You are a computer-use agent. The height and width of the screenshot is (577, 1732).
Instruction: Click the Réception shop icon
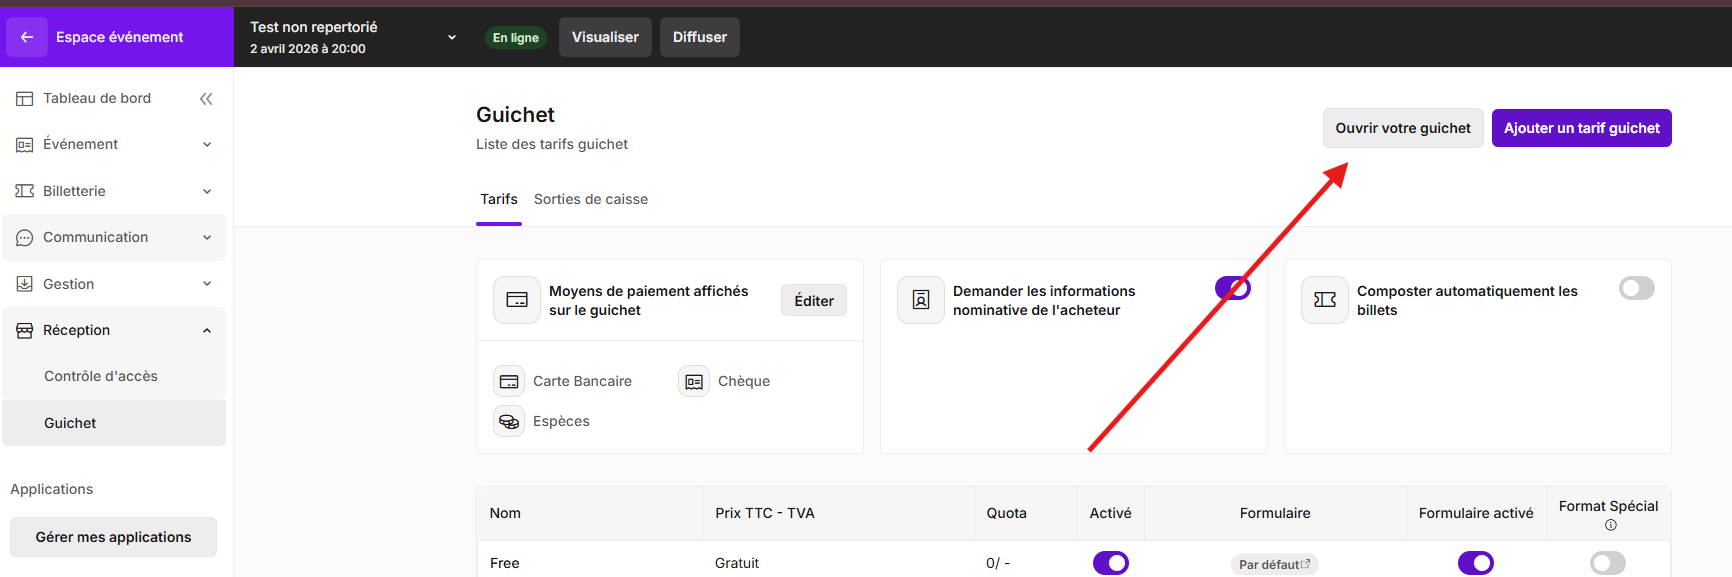click(25, 330)
